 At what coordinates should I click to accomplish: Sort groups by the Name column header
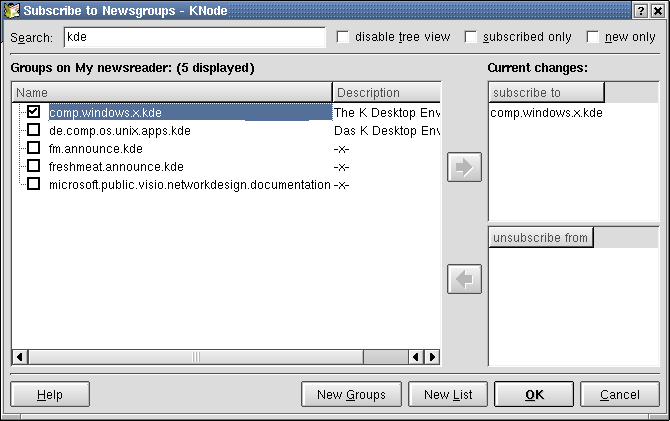pos(172,92)
